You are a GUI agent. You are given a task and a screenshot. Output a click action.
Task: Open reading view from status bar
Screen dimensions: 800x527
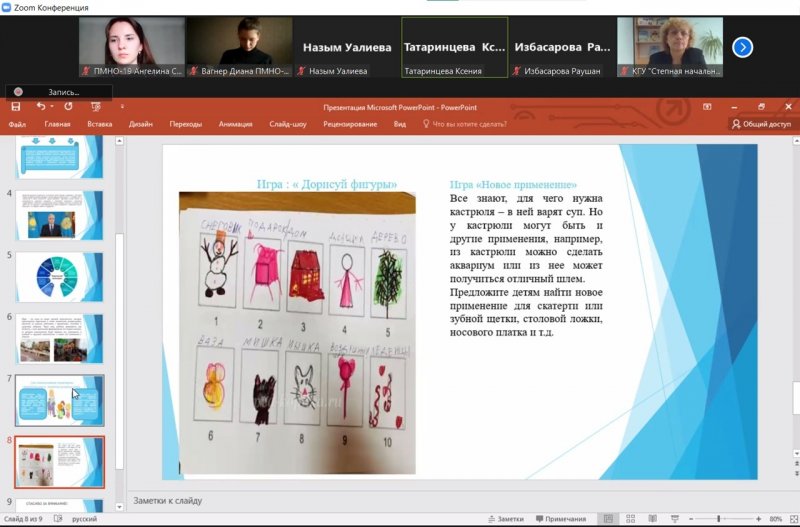click(x=652, y=519)
